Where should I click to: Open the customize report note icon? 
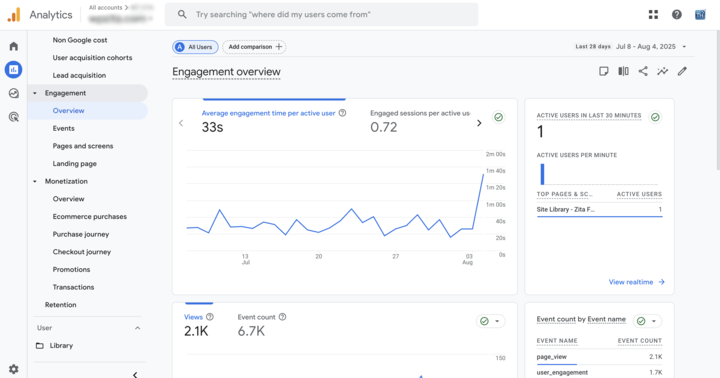pyautogui.click(x=603, y=71)
